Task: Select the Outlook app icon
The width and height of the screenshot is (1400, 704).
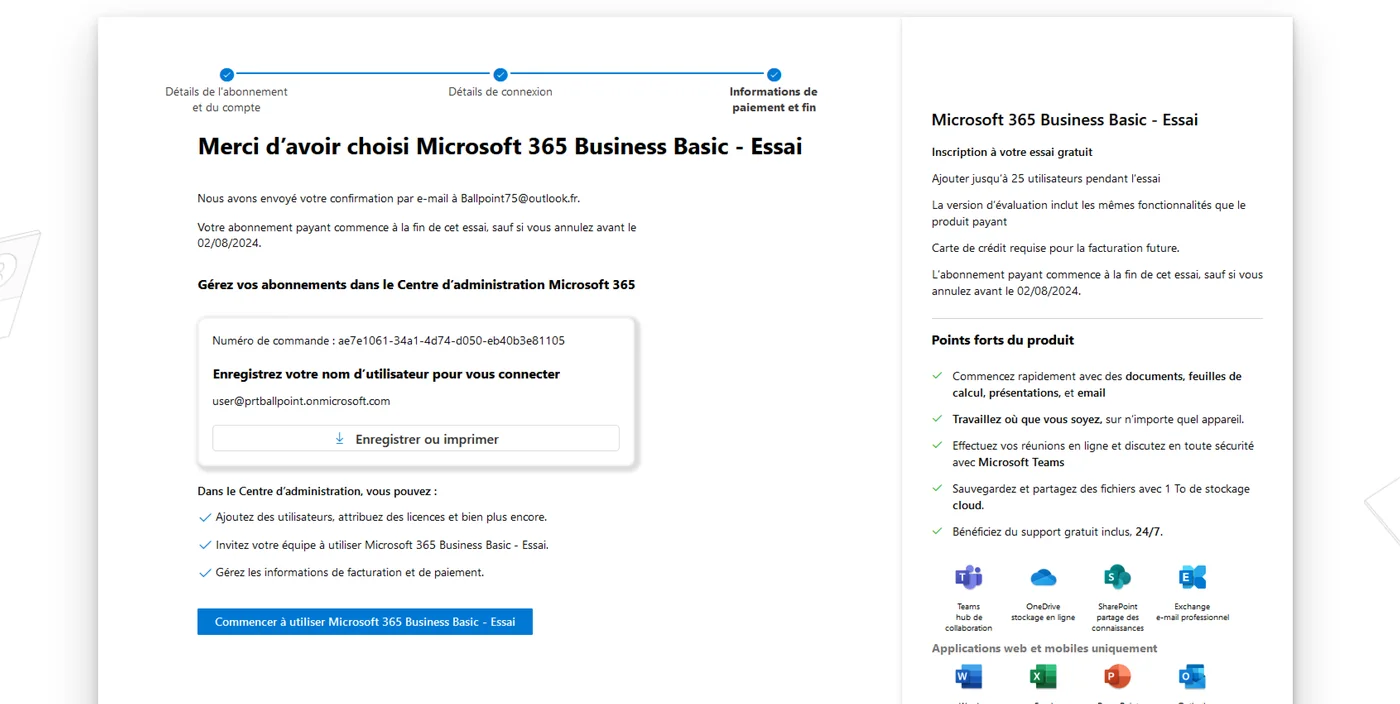Action: 1191,677
